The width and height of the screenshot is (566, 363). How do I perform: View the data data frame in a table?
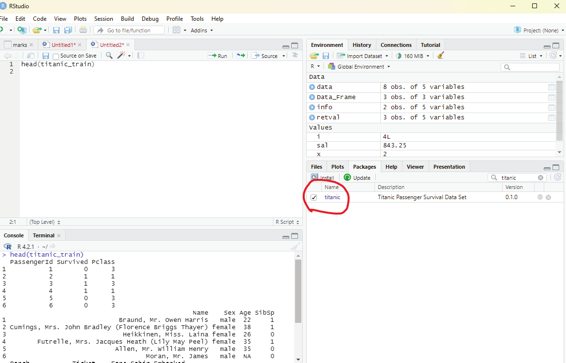(551, 87)
